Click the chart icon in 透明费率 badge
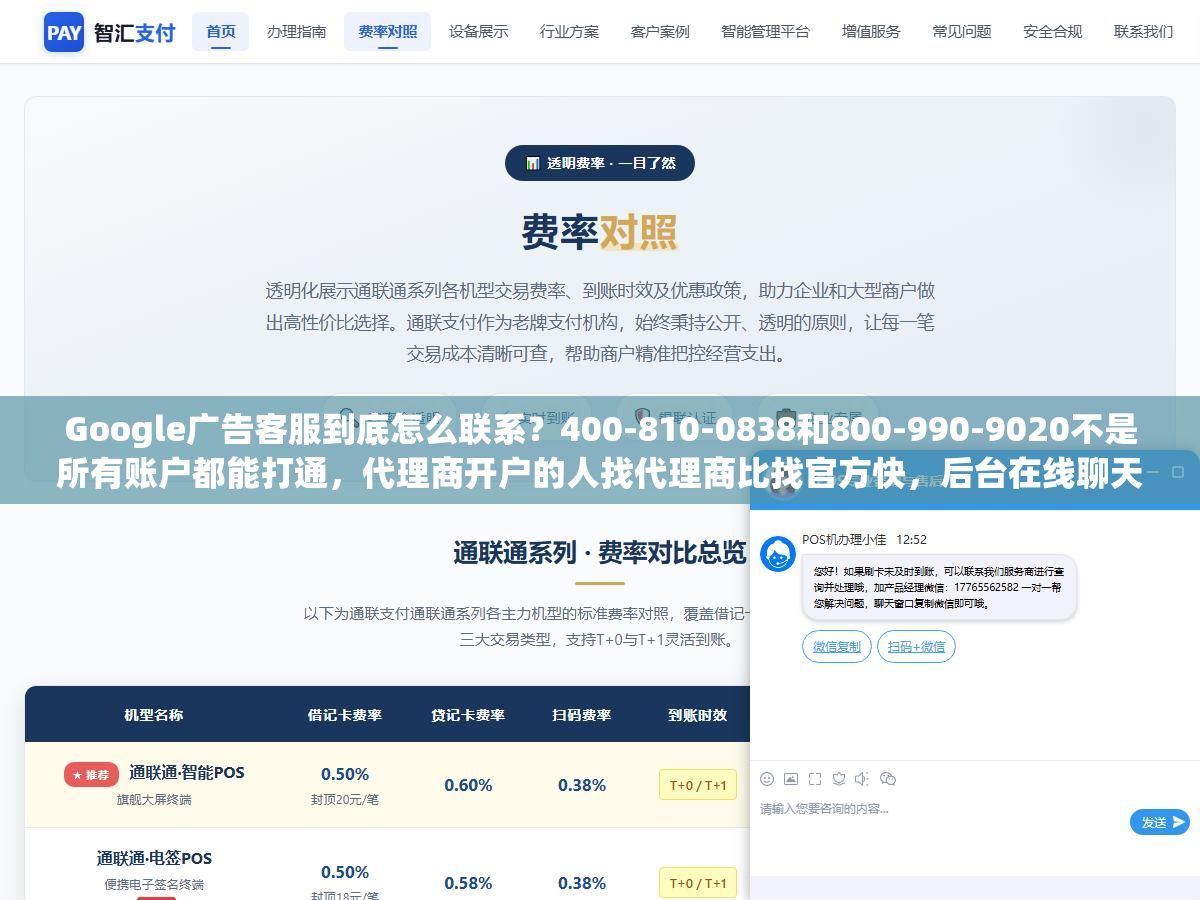This screenshot has width=1200, height=900. (533, 163)
